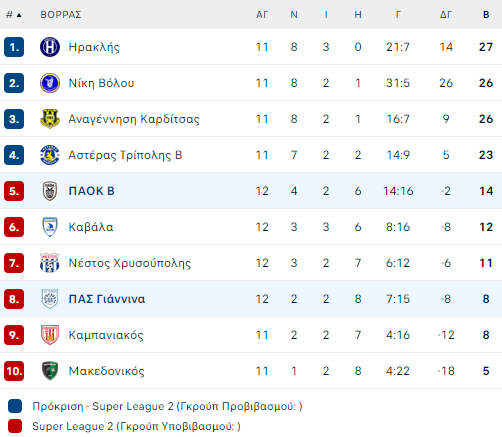Image resolution: width=502 pixels, height=437 pixels.
Task: Click the Αστέρας Τρίπολης Β logo
Action: 50,155
